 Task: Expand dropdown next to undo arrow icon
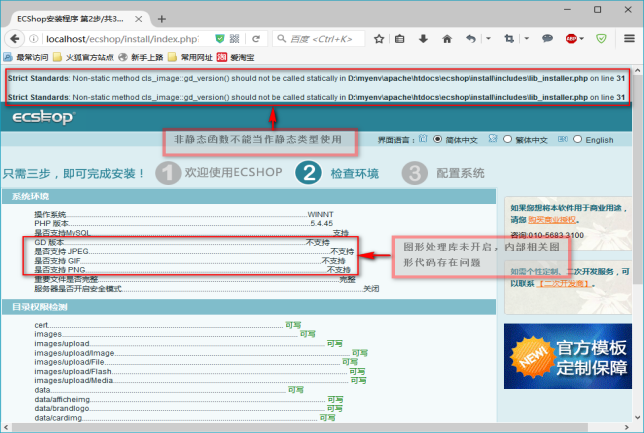click(x=488, y=39)
